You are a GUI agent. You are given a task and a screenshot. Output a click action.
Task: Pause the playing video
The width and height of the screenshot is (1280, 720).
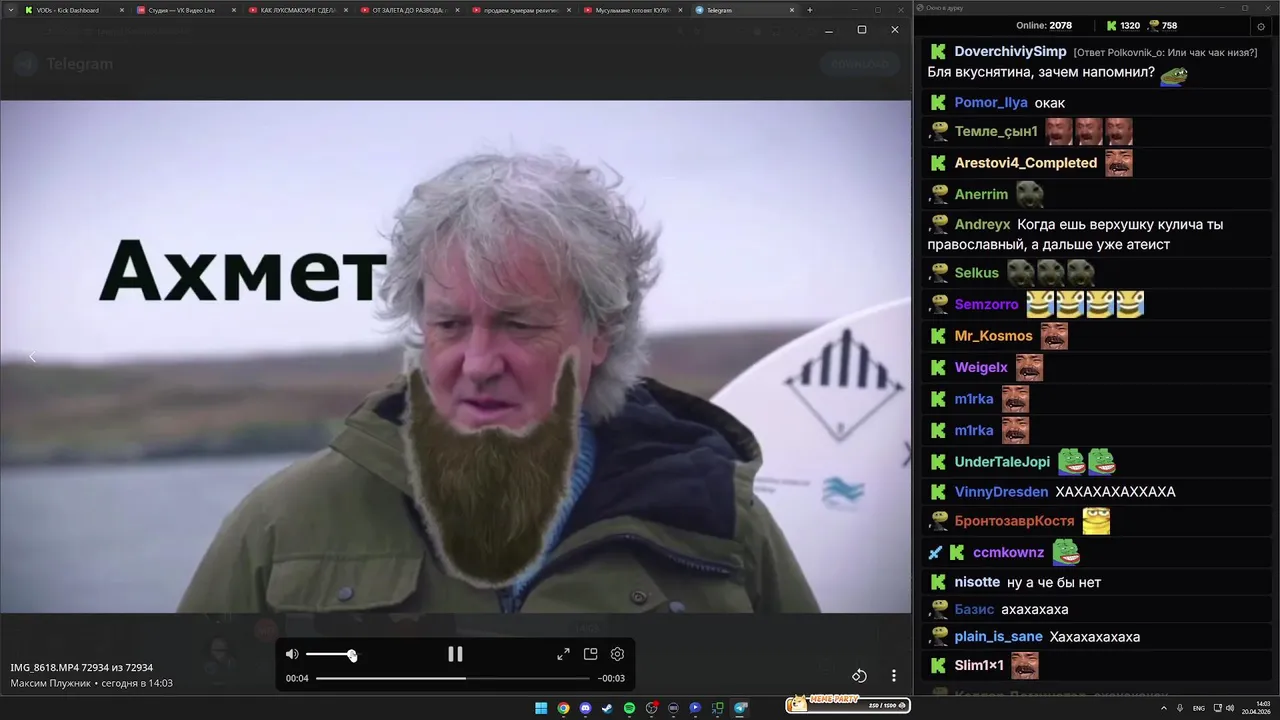click(x=455, y=654)
